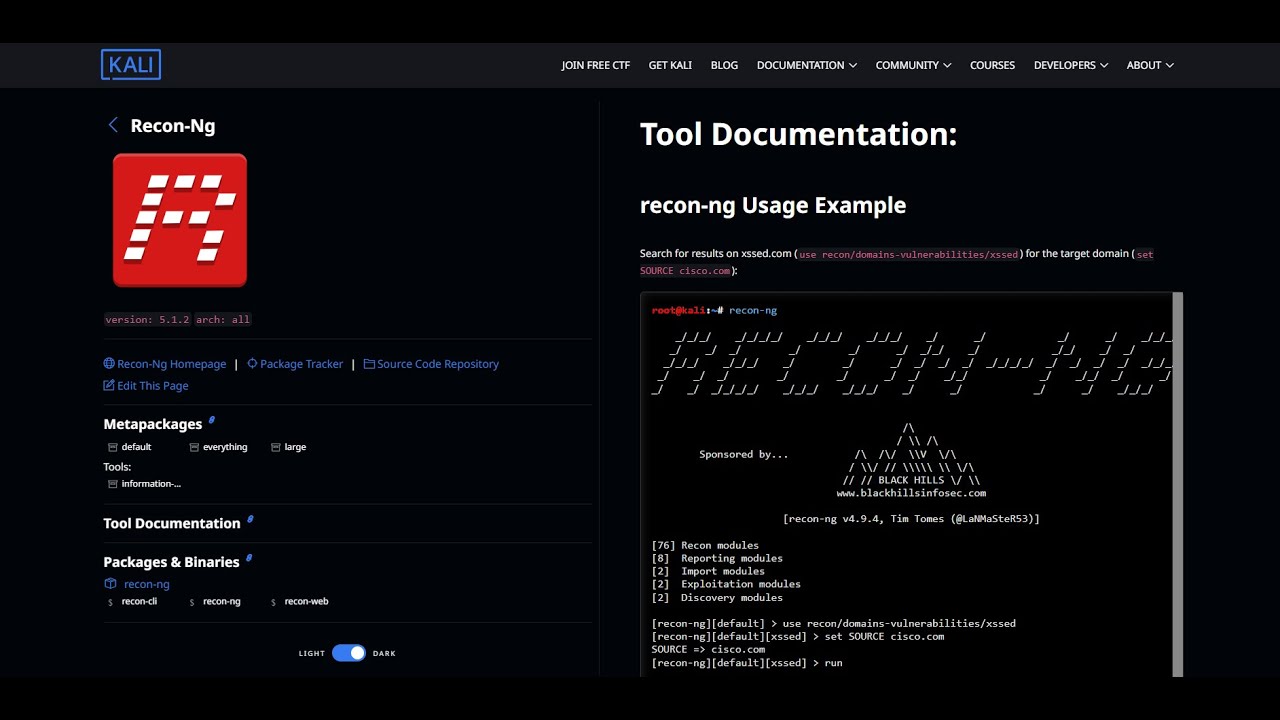This screenshot has height=720, width=1280.
Task: Open the Blog nav item
Action: (x=724, y=65)
